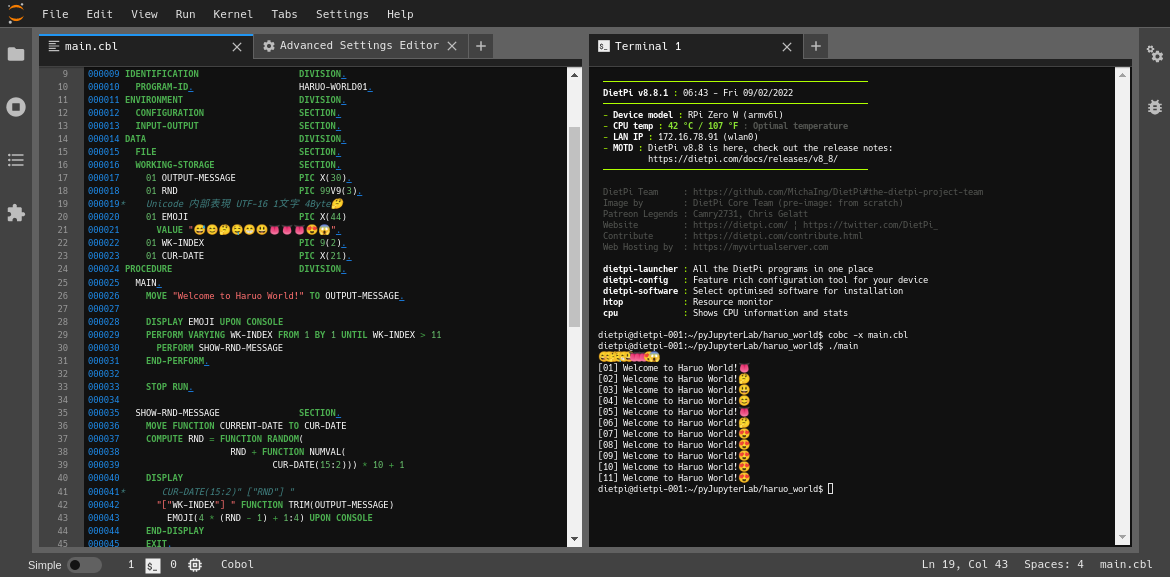Open the Settings menu
Viewport: 1170px width, 577px height.
(x=342, y=14)
